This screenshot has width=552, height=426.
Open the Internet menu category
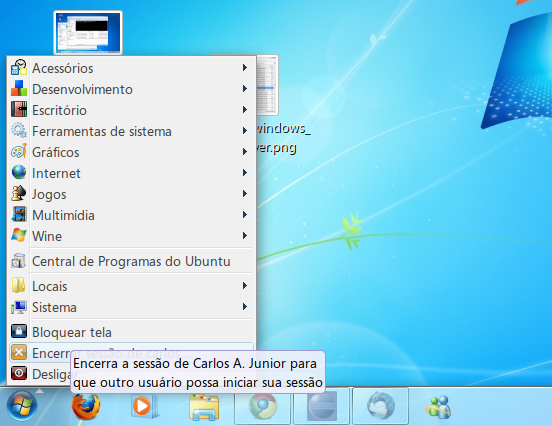point(131,173)
